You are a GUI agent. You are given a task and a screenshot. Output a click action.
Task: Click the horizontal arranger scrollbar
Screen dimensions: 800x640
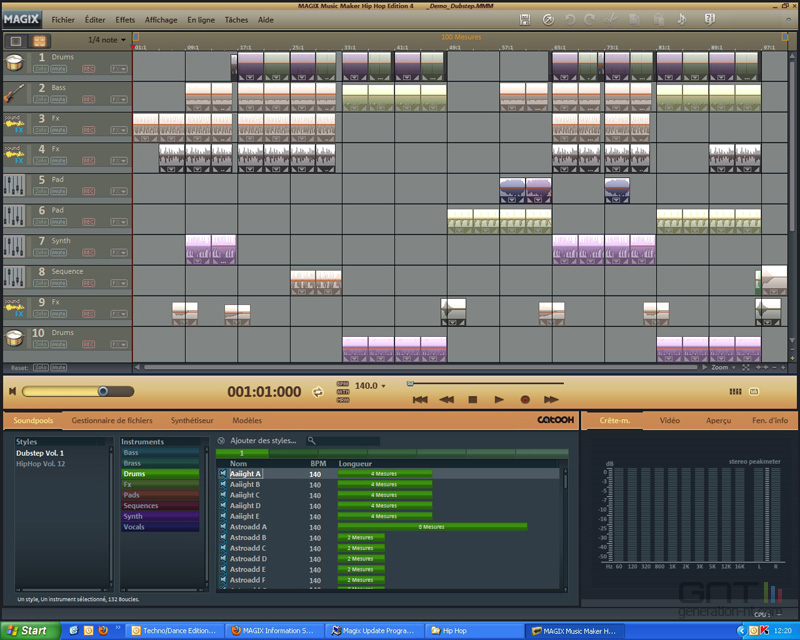420,367
